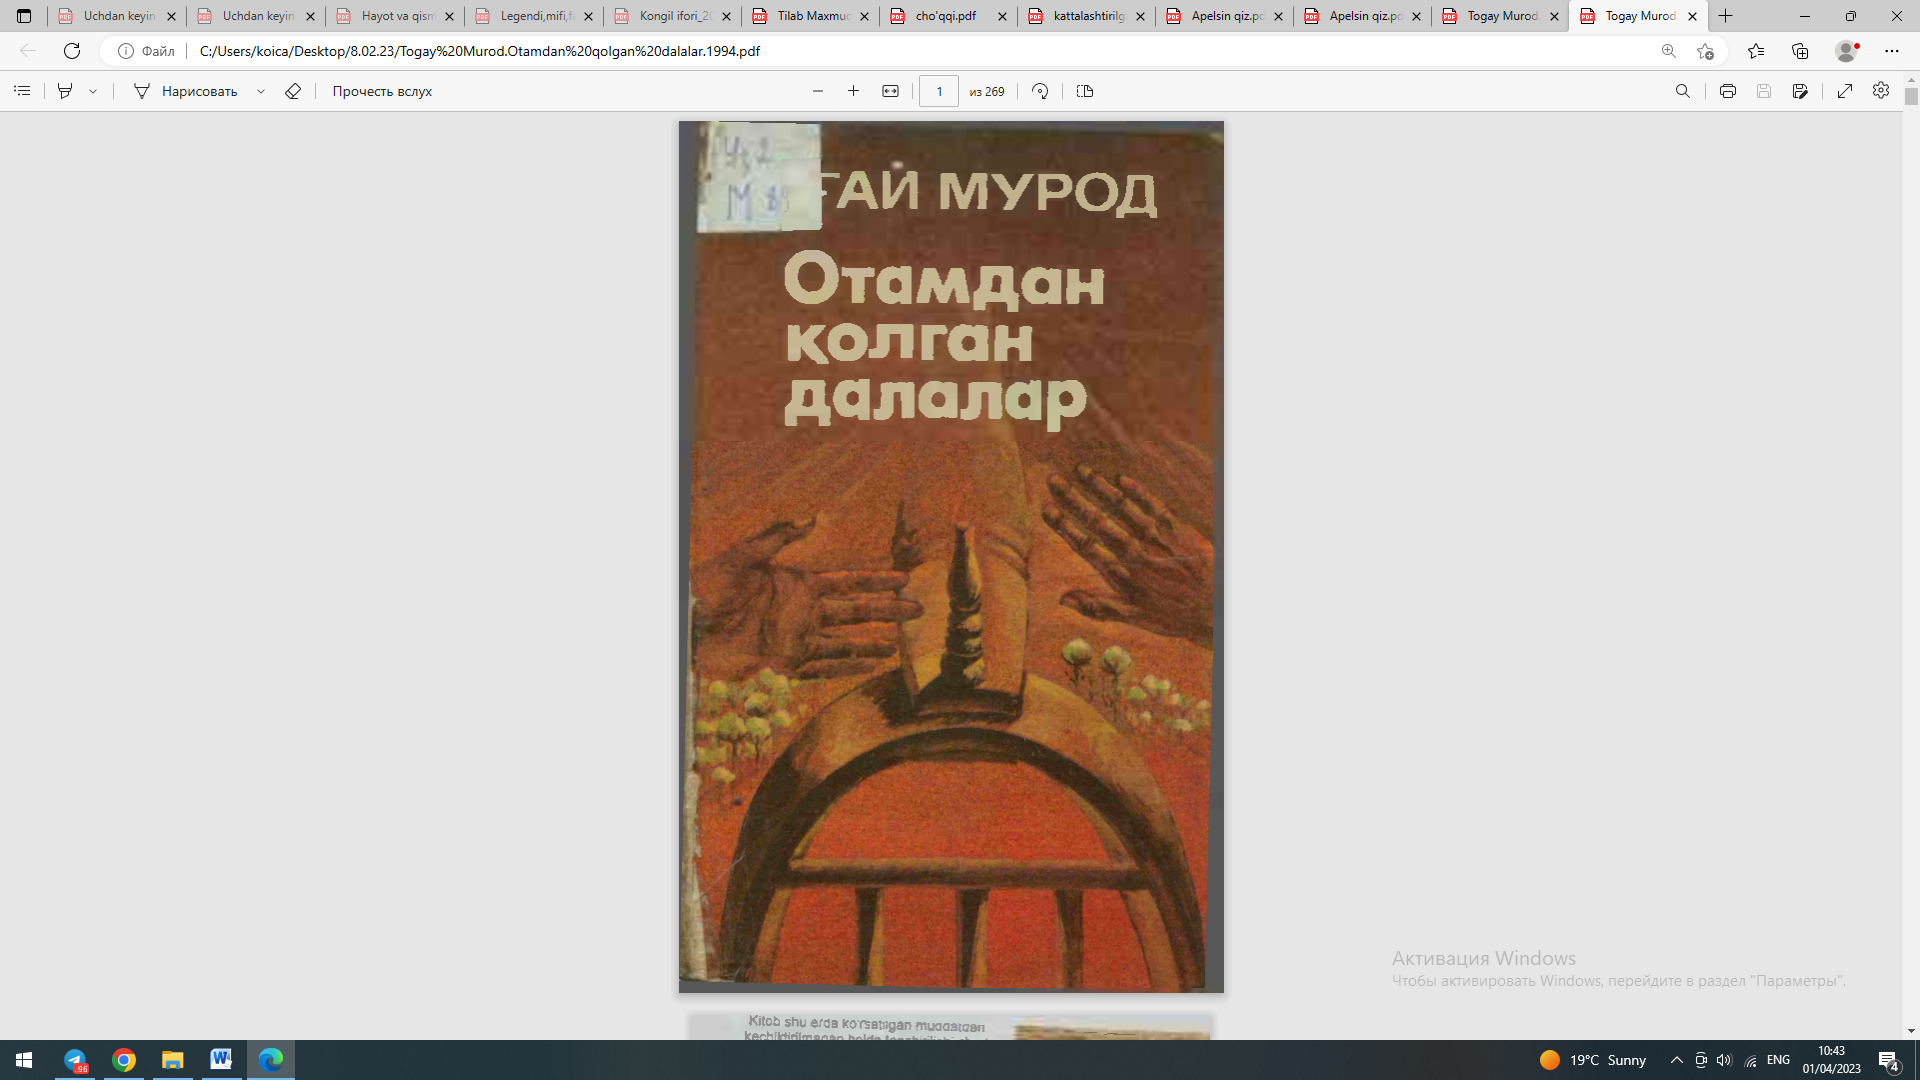Open the clock and calendar

coord(1831,1060)
